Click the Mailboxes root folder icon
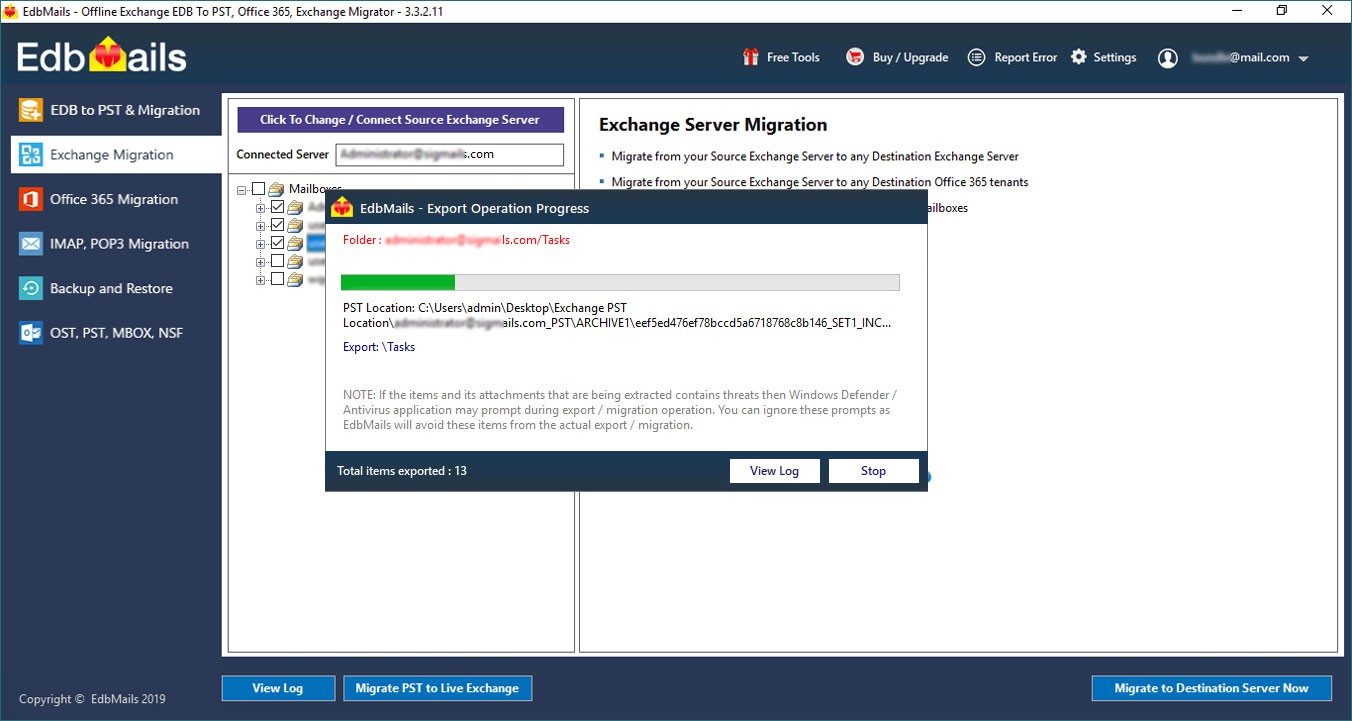The image size is (1352, 721). [x=277, y=189]
